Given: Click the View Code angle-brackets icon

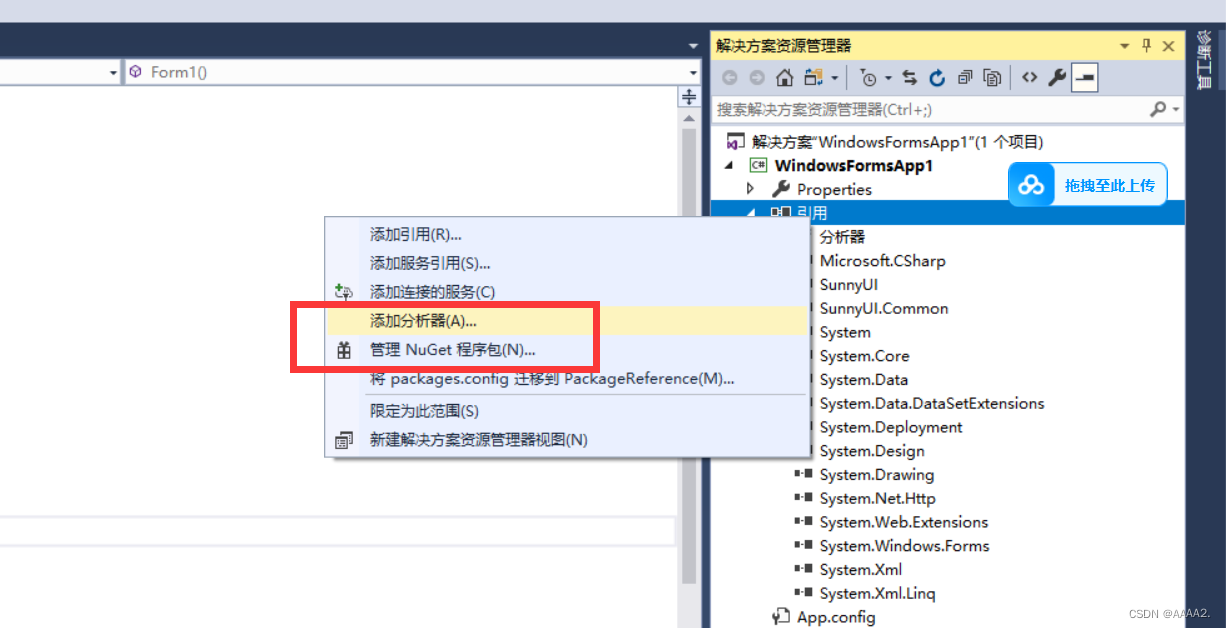Looking at the screenshot, I should click(x=1030, y=77).
